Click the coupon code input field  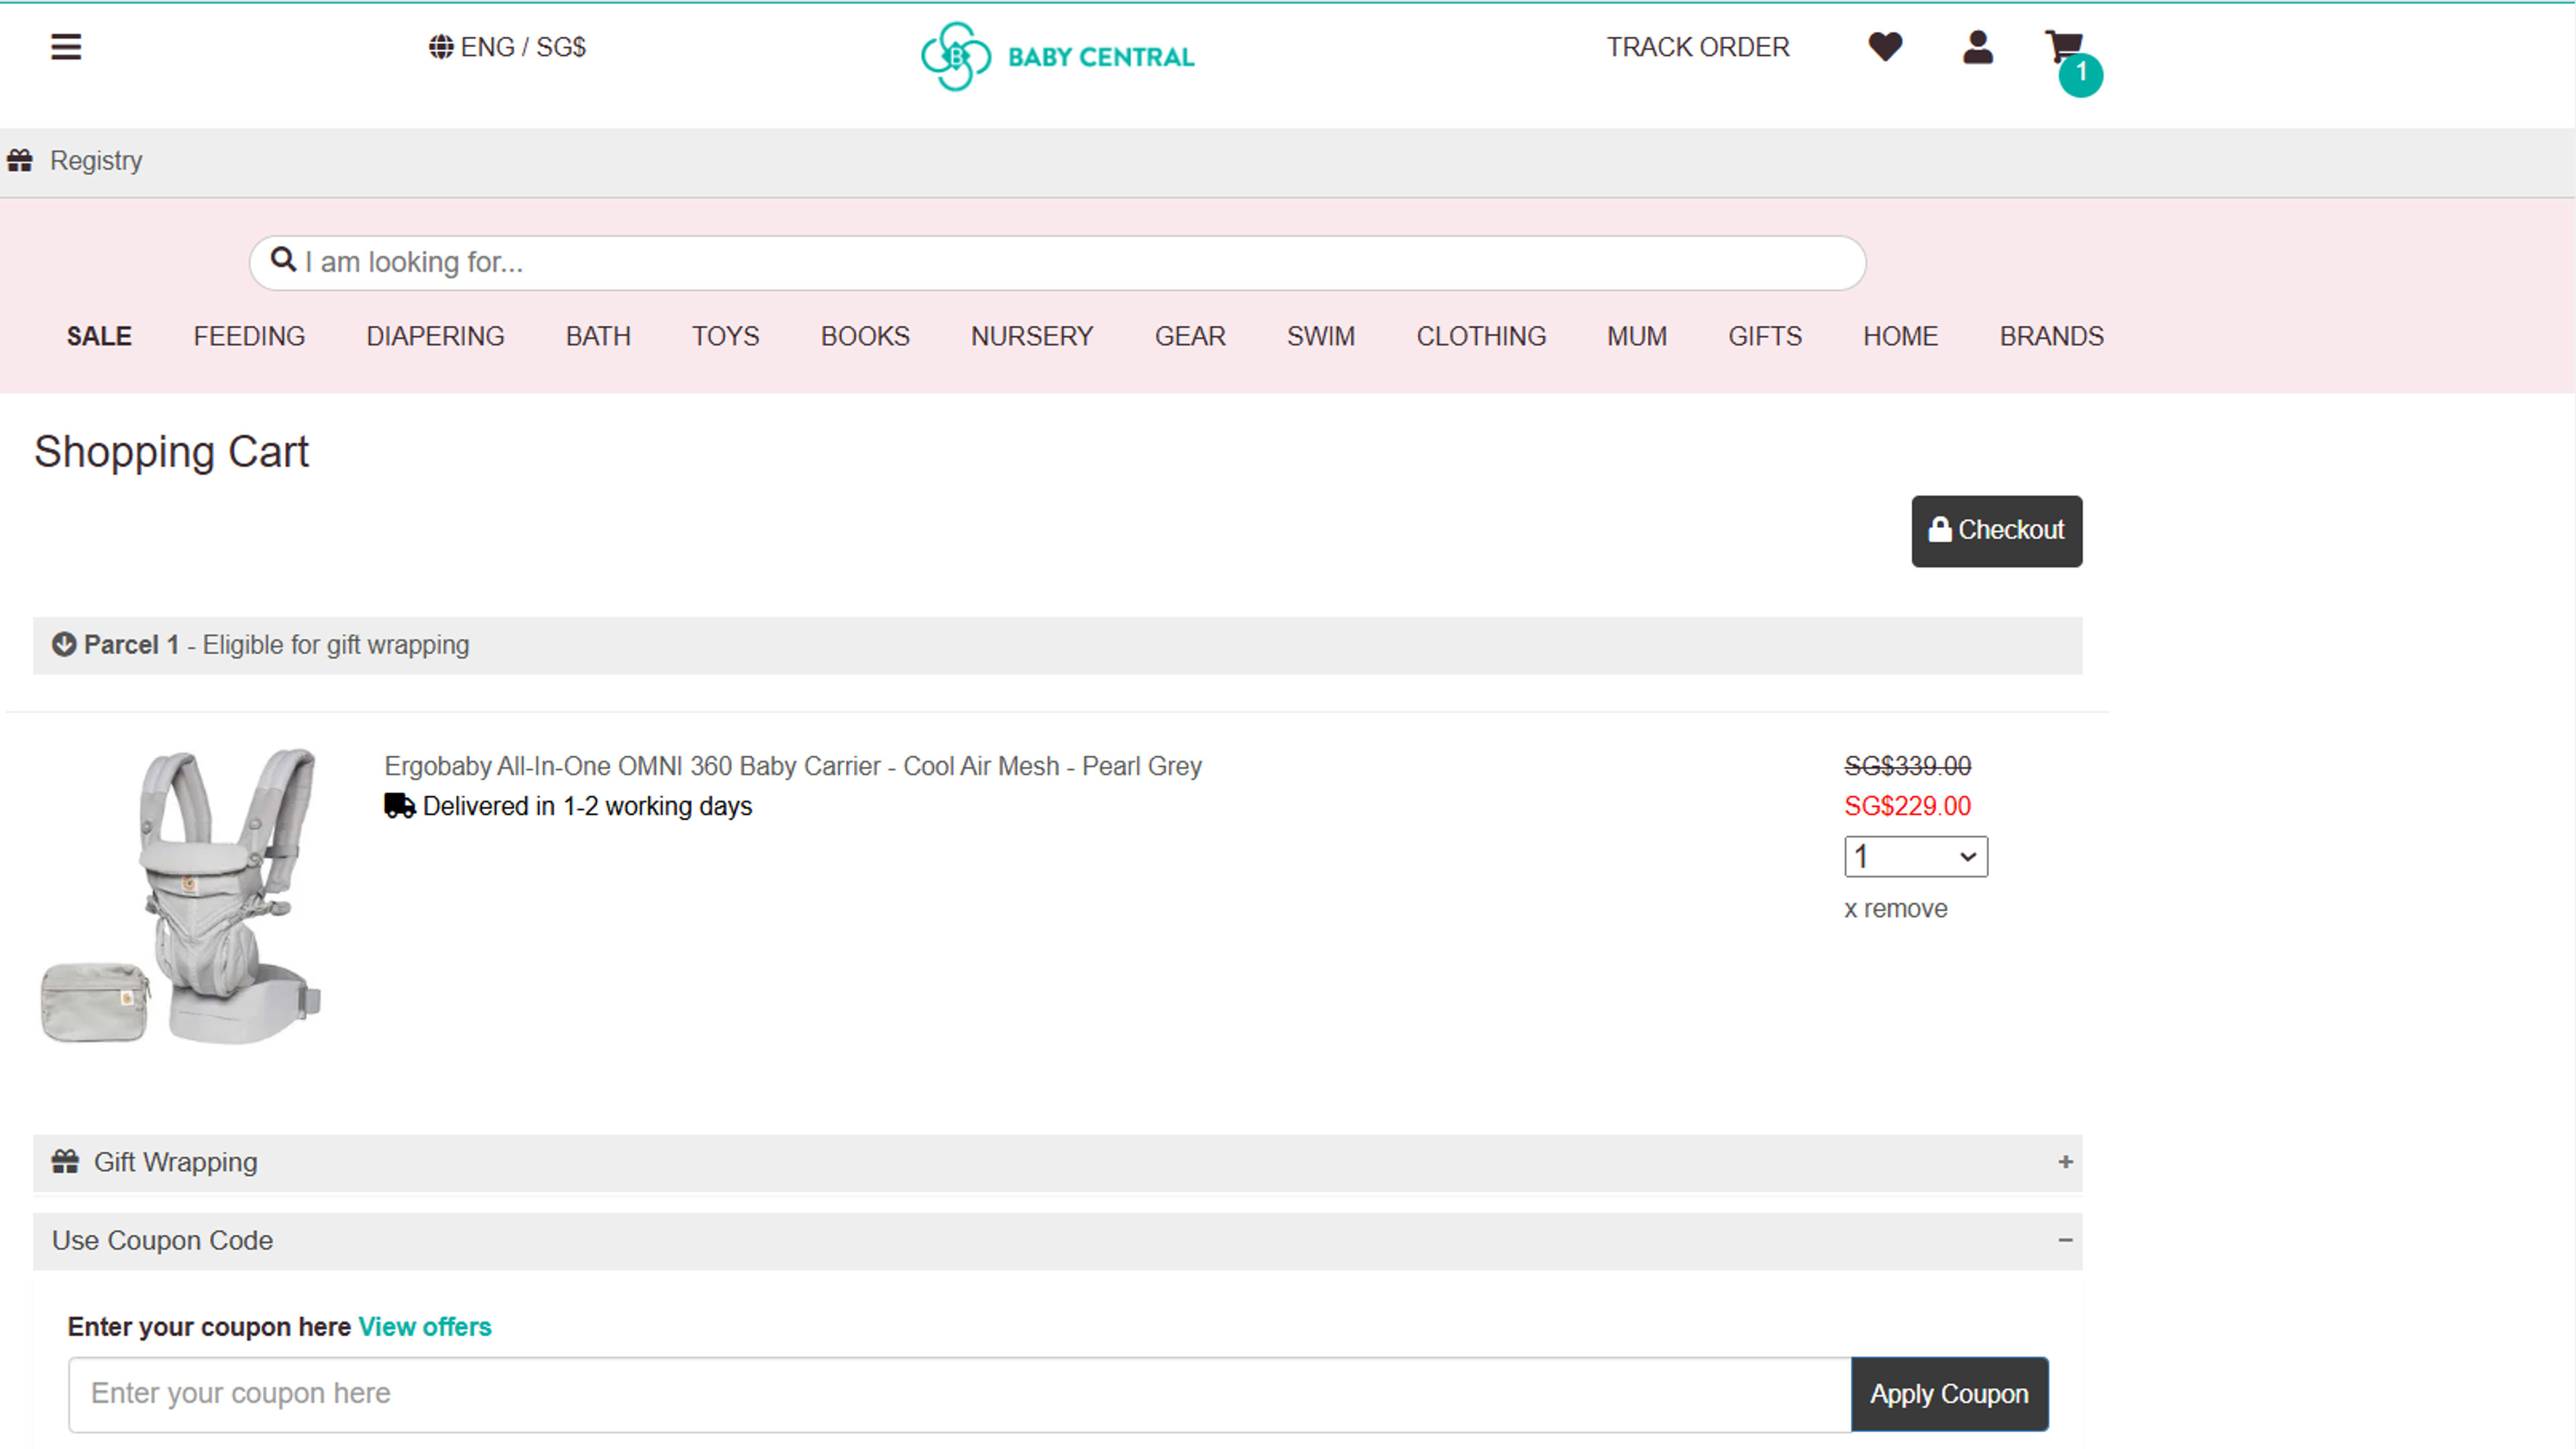(x=959, y=1394)
